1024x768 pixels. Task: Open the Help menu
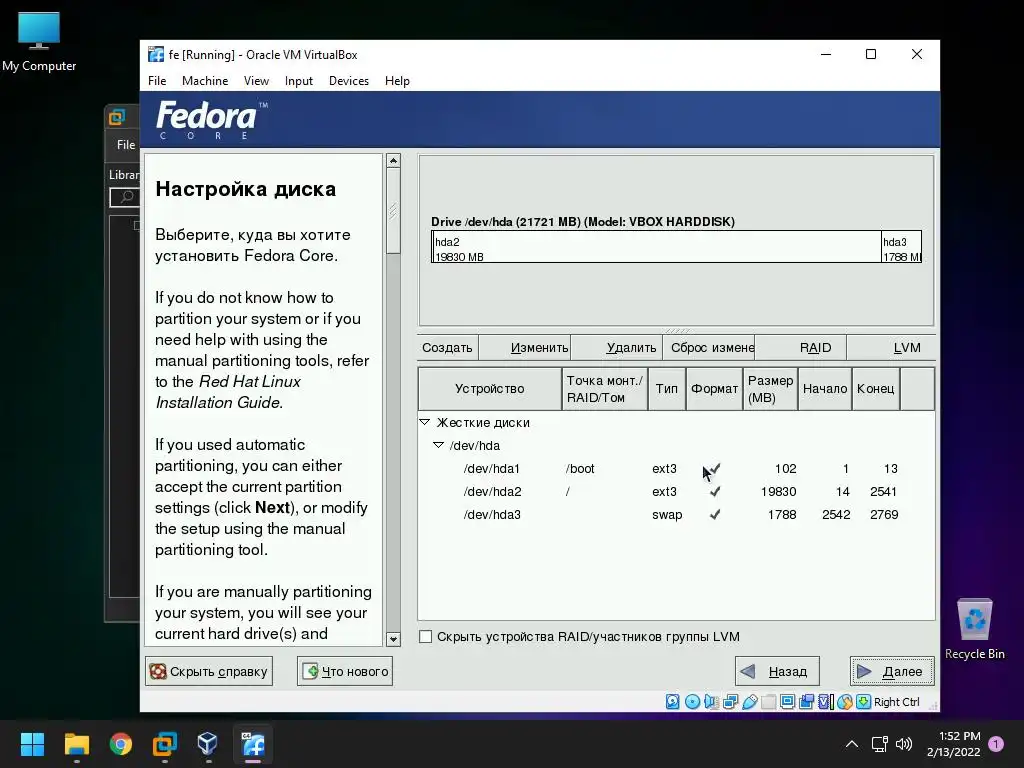[x=397, y=80]
